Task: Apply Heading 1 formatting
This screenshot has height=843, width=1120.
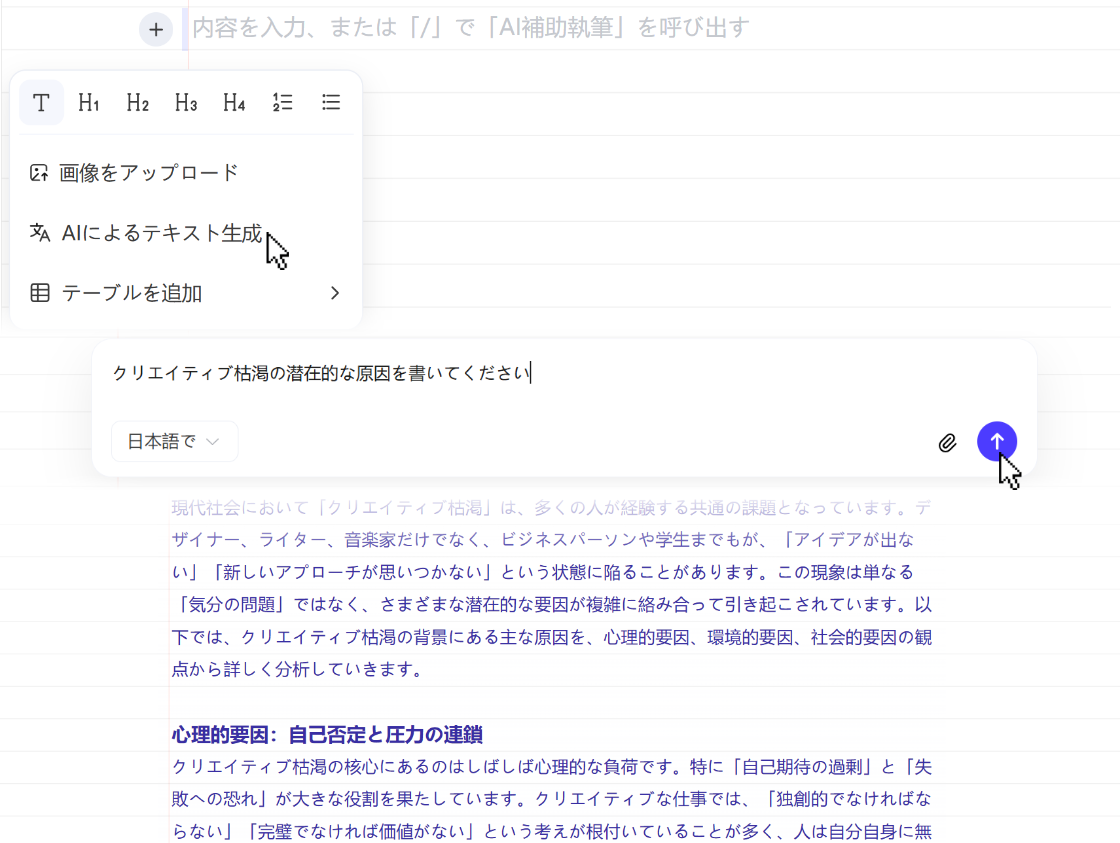Action: click(89, 102)
